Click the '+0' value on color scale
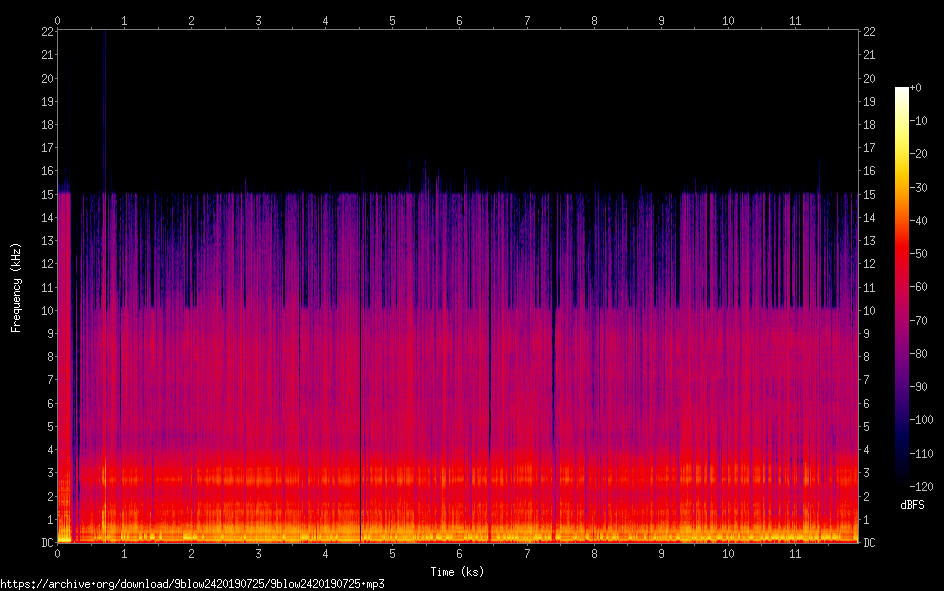The image size is (944, 591). click(x=915, y=88)
